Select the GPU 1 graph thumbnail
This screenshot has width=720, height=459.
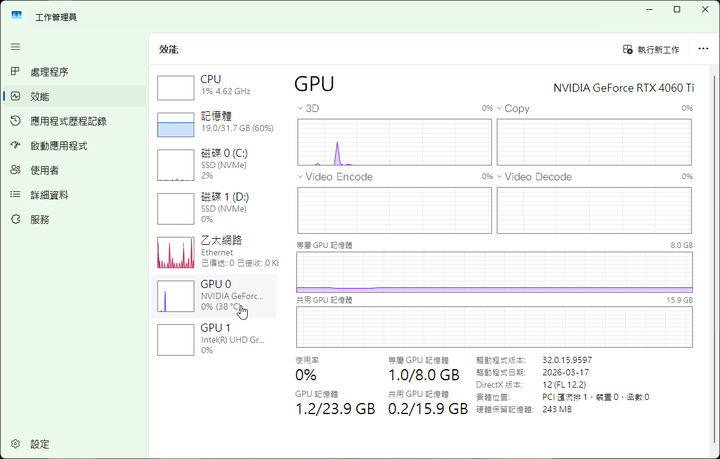[x=175, y=340]
